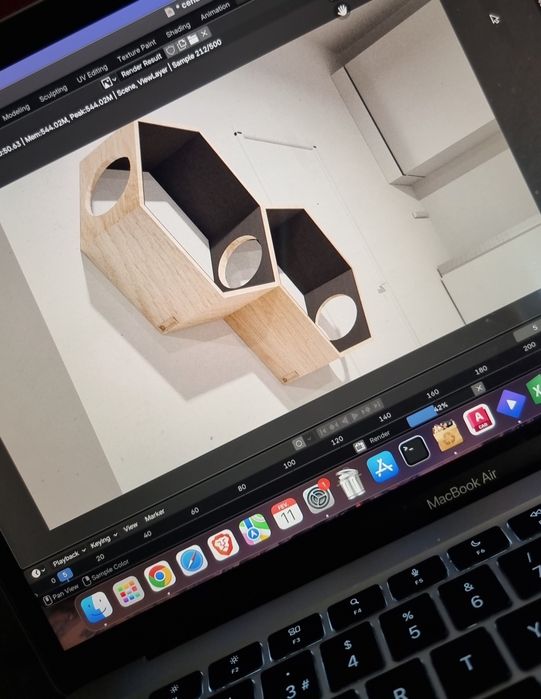
Task: Click frame 100 on the timeline ruler
Action: coord(290,464)
